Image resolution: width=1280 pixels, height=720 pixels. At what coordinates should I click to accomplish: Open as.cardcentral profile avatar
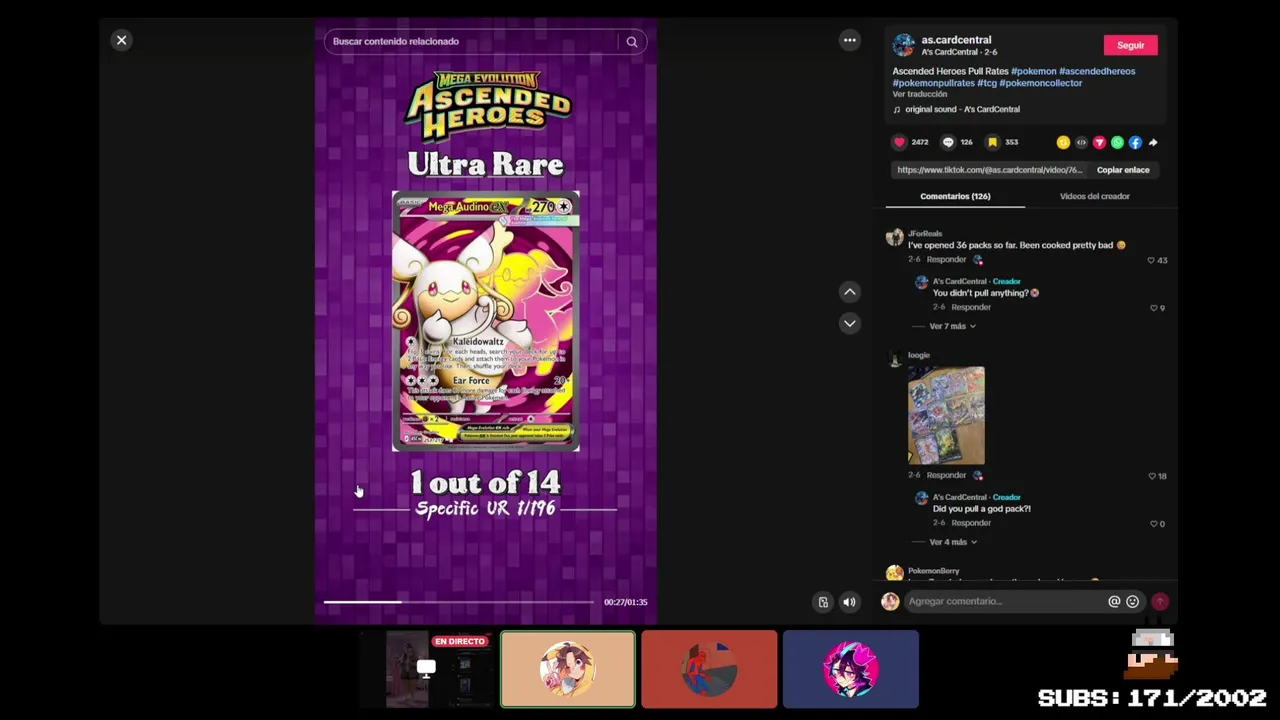point(903,45)
